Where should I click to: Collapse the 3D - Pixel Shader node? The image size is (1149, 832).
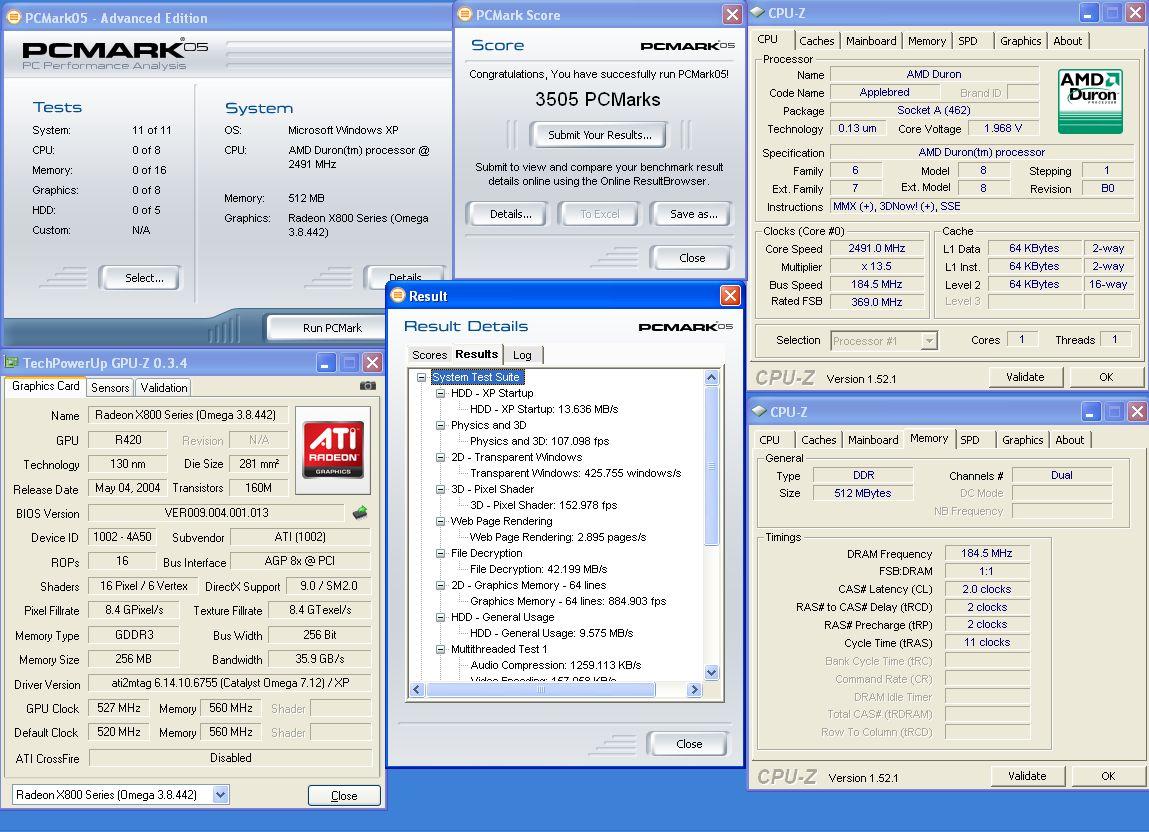click(x=440, y=489)
